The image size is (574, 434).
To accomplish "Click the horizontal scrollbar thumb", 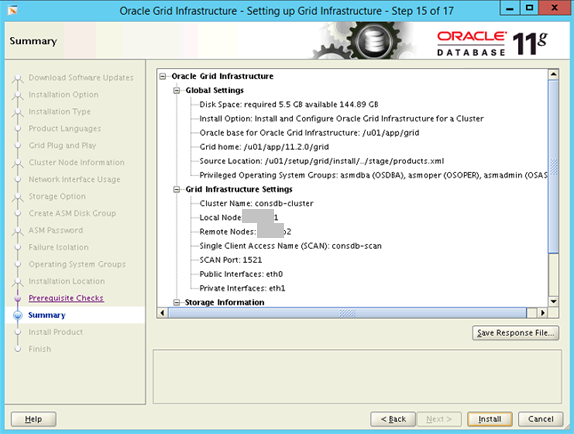I will 347,313.
